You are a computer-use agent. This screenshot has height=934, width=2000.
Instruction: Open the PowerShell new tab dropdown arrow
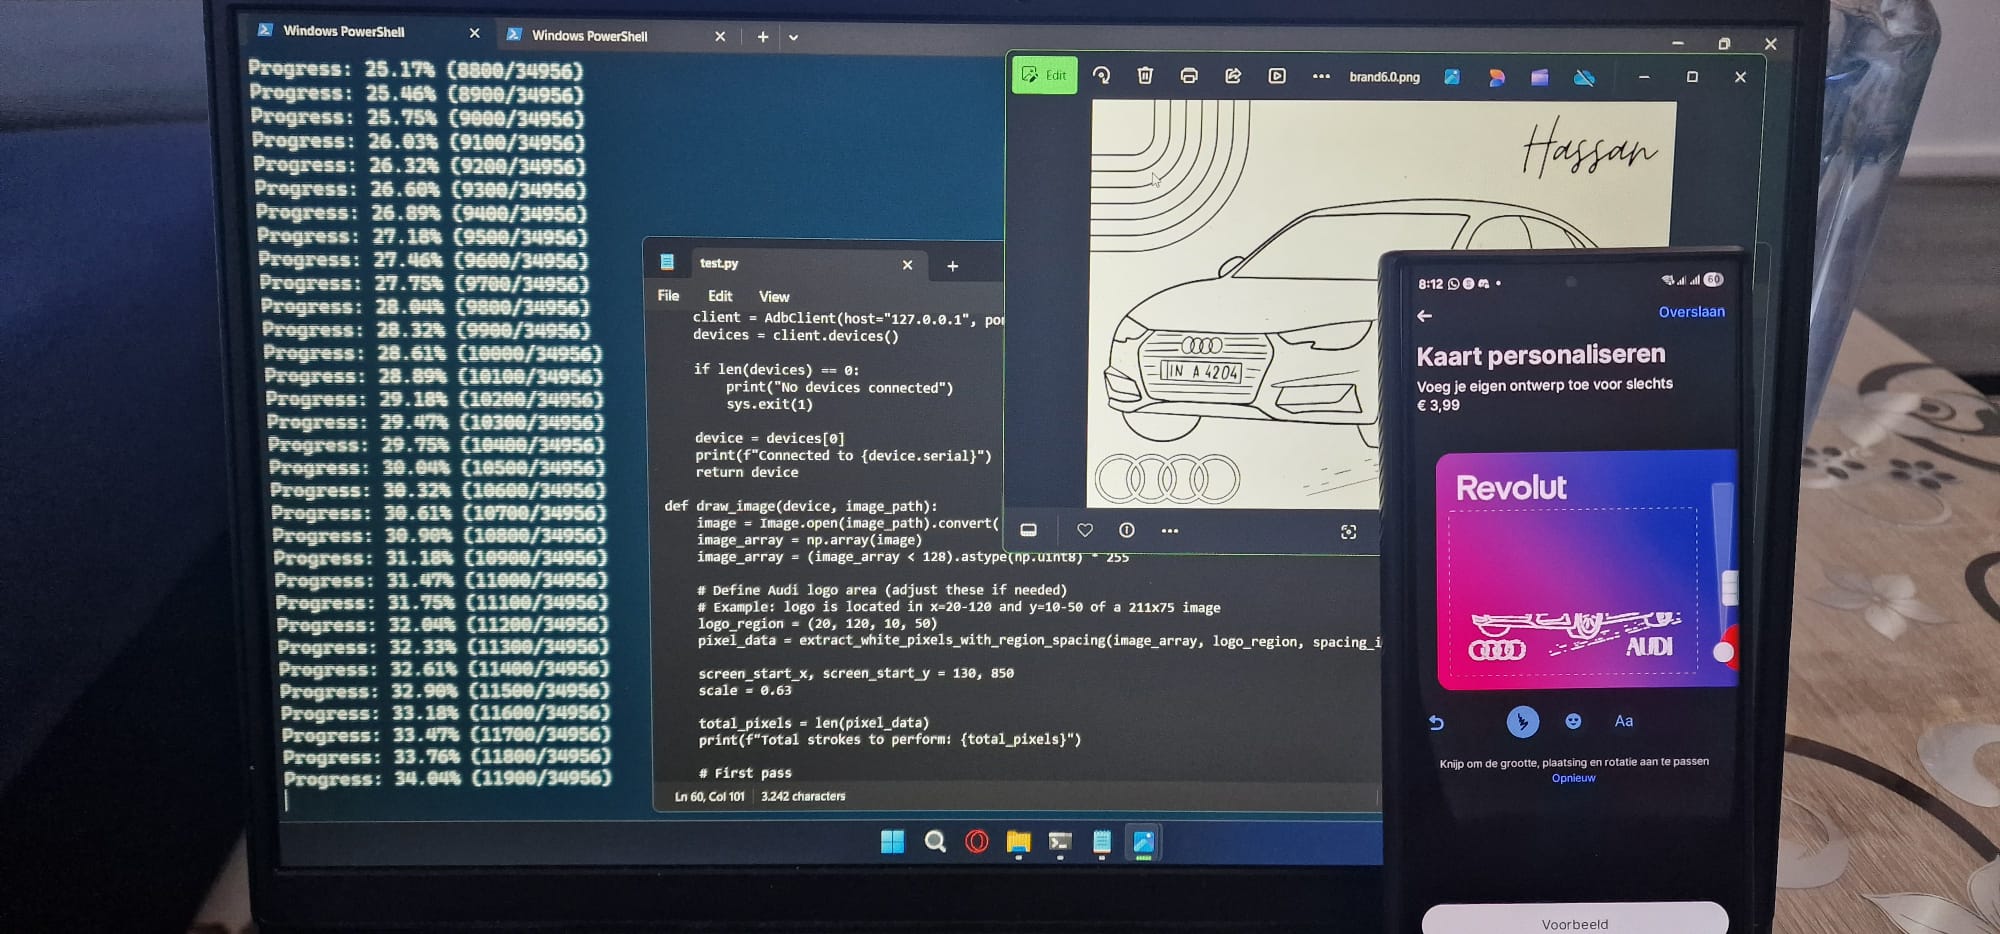point(793,38)
